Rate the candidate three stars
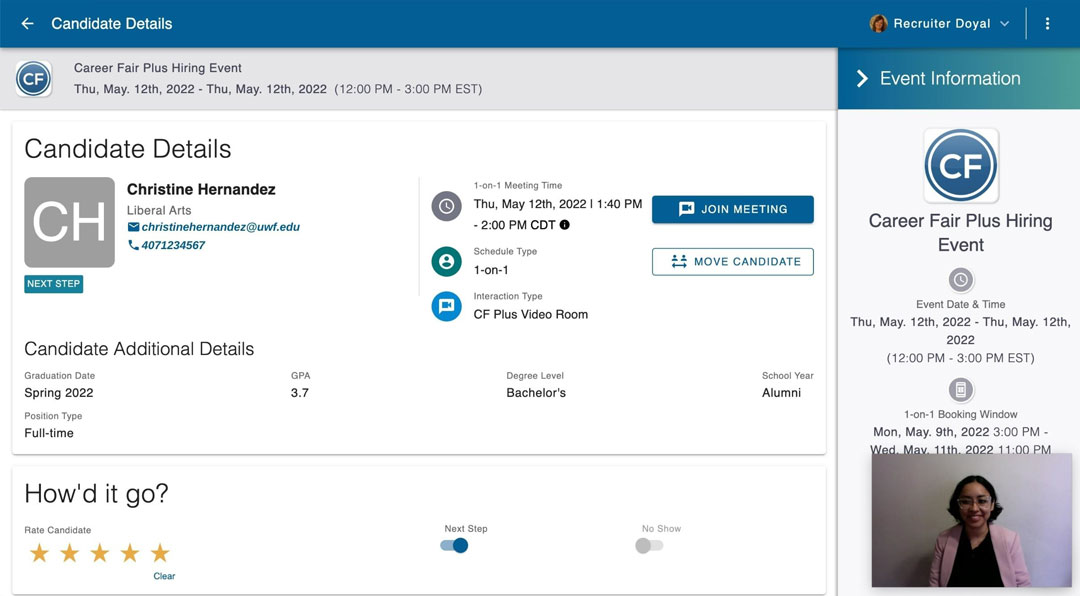The width and height of the screenshot is (1080, 596). (100, 553)
